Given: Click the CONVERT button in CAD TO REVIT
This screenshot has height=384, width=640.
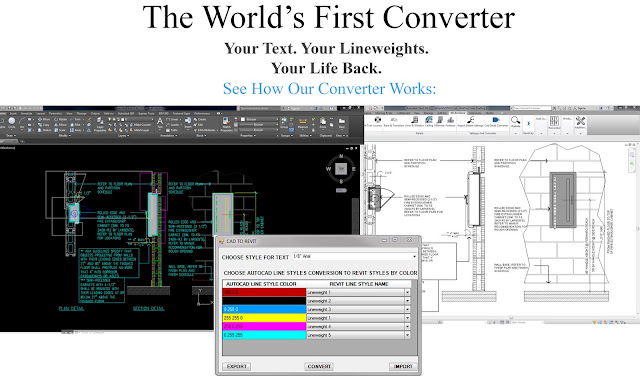Looking at the screenshot, I should coord(319,366).
